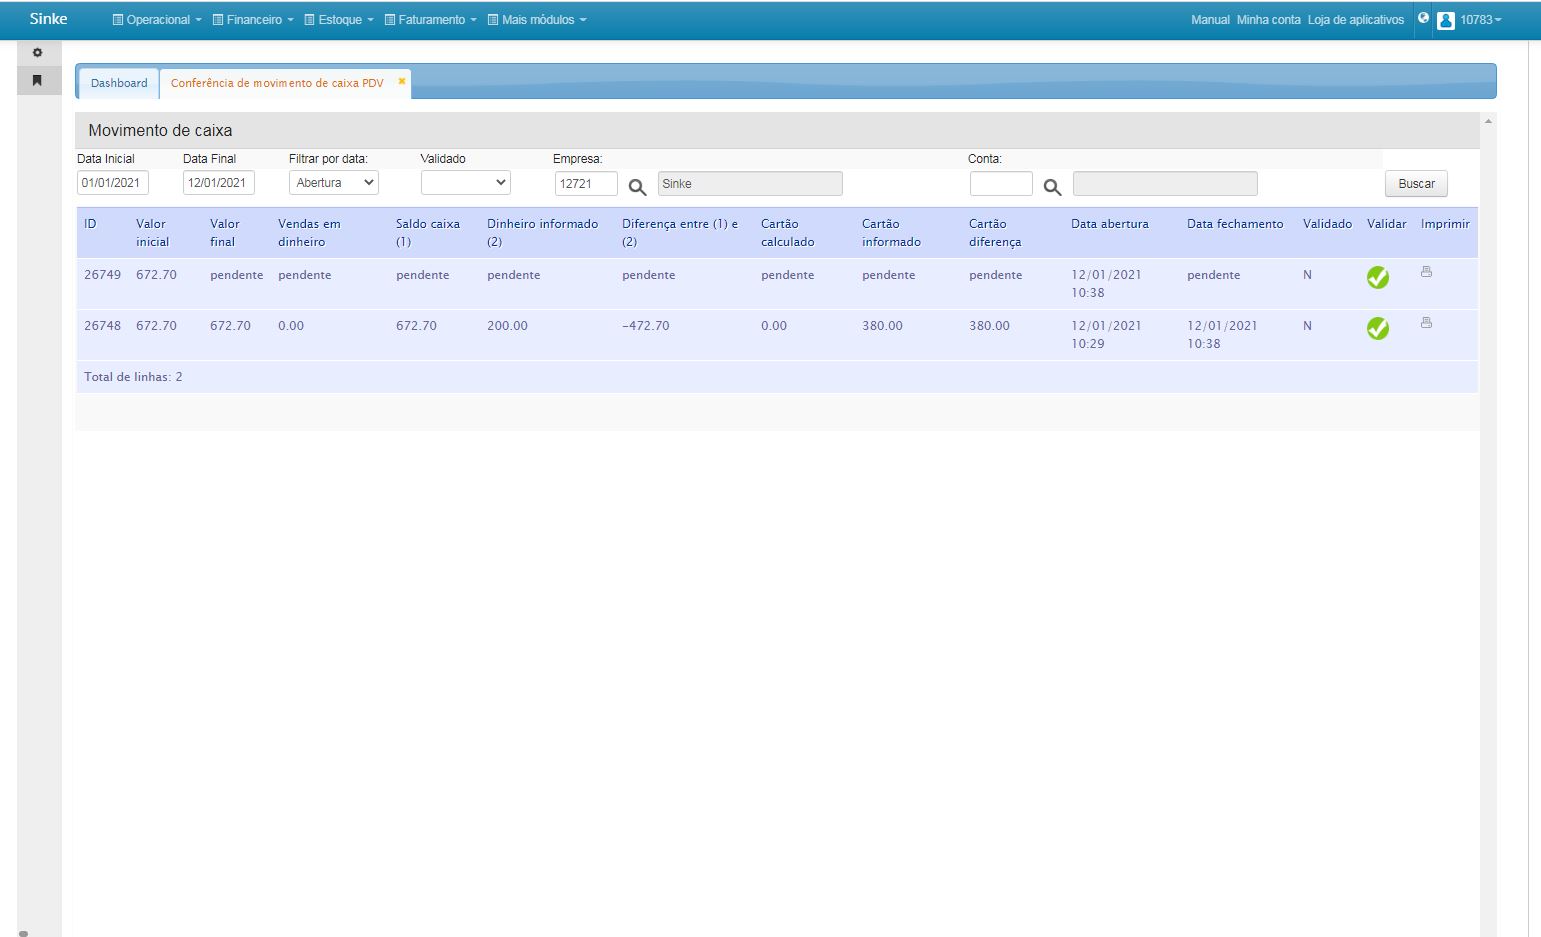Open Empresa search magnifier
1541x937 pixels.
point(637,187)
